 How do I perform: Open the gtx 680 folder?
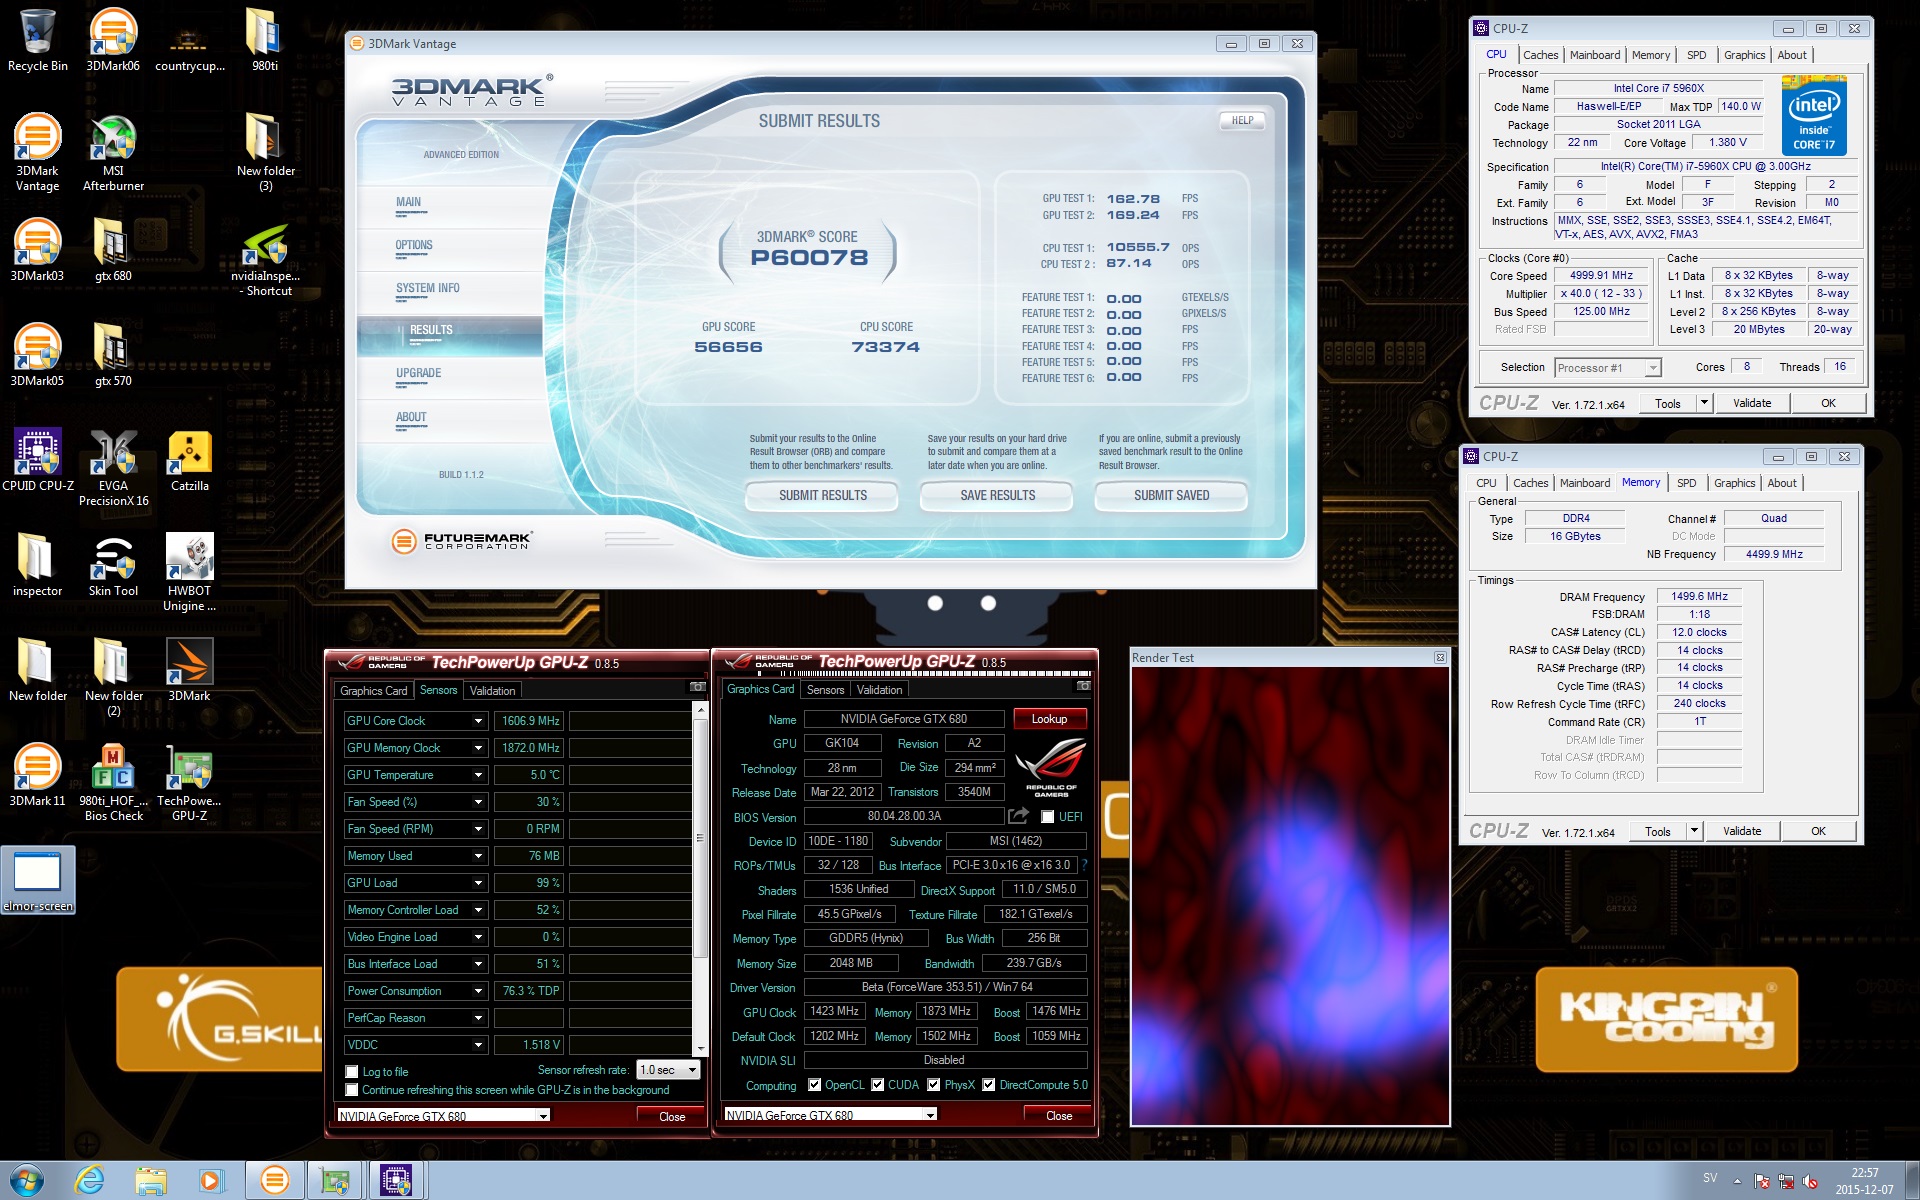tap(113, 250)
